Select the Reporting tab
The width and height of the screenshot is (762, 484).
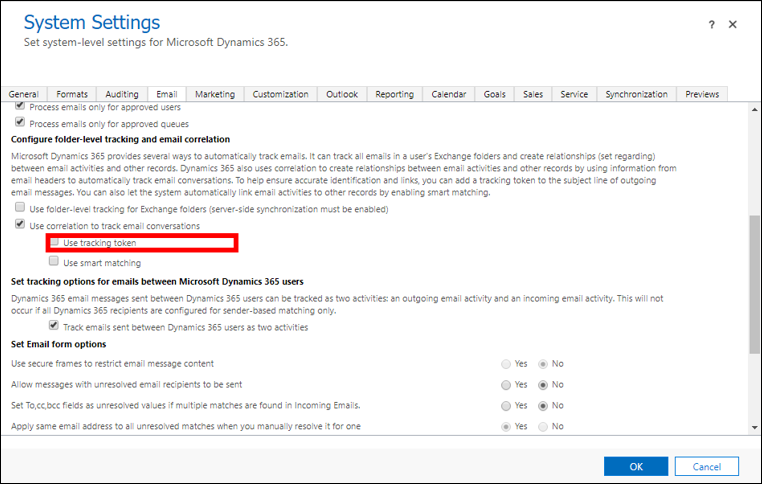click(394, 94)
